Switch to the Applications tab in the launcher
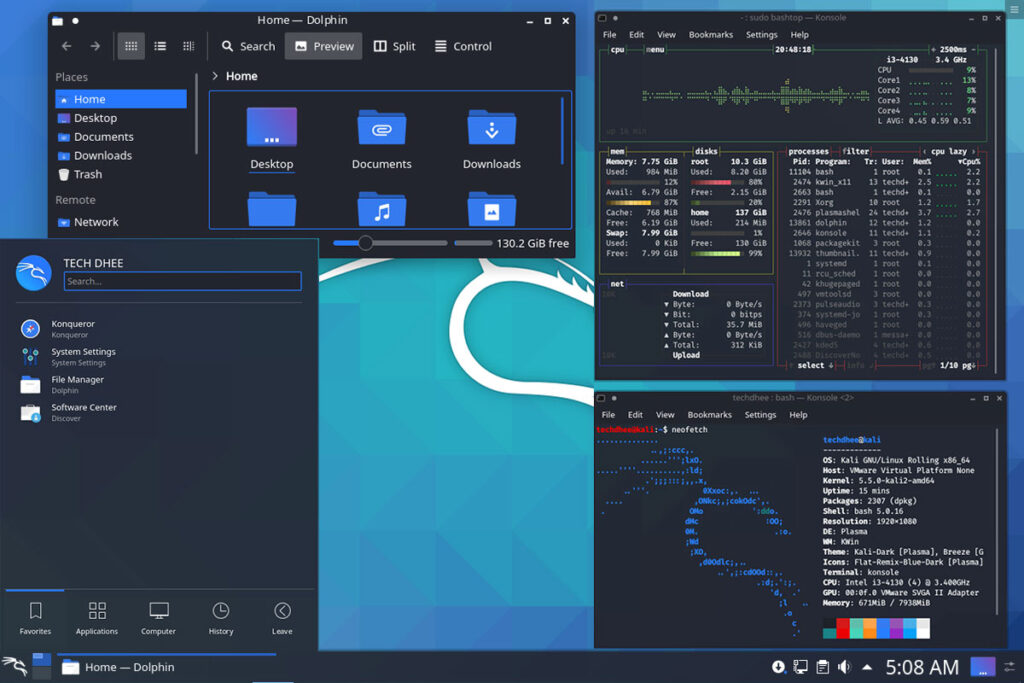Screen dimensions: 1024x683 pyautogui.click(x=97, y=618)
